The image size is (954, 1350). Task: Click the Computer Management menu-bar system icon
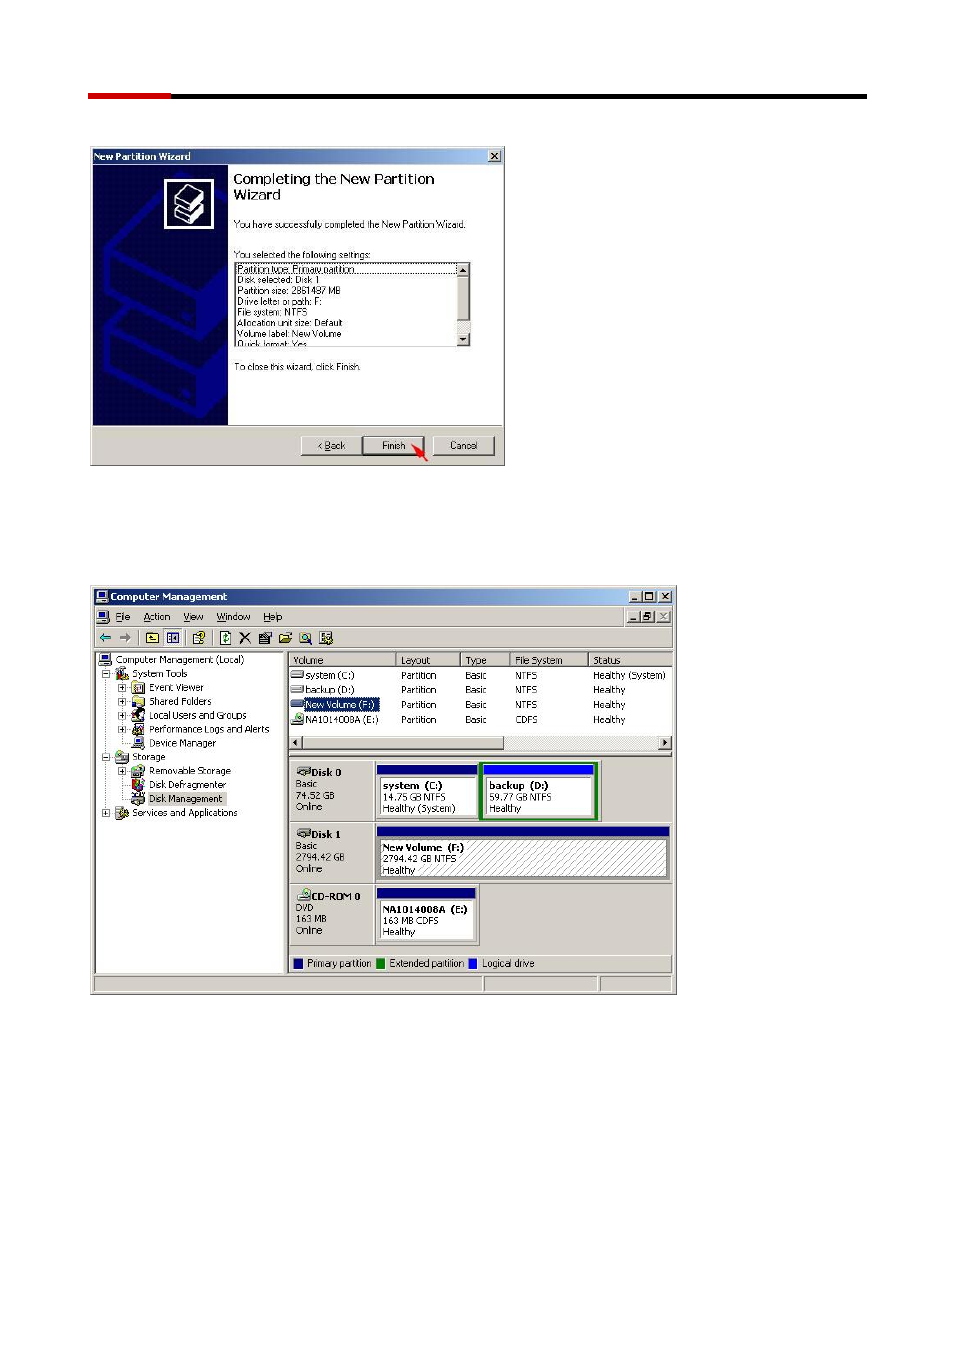(x=103, y=617)
